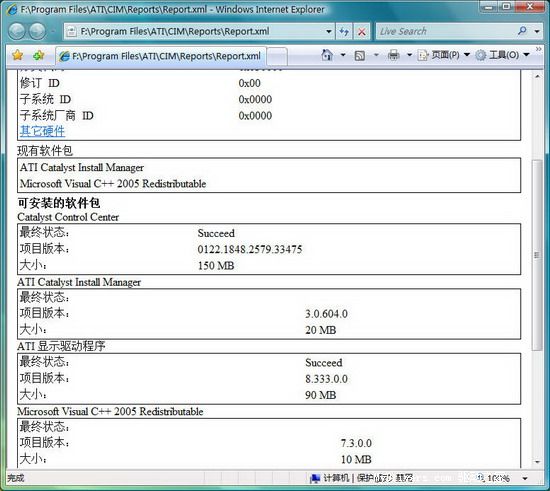Click the Back navigation arrow button
550x491 pixels.
[x=16, y=31]
